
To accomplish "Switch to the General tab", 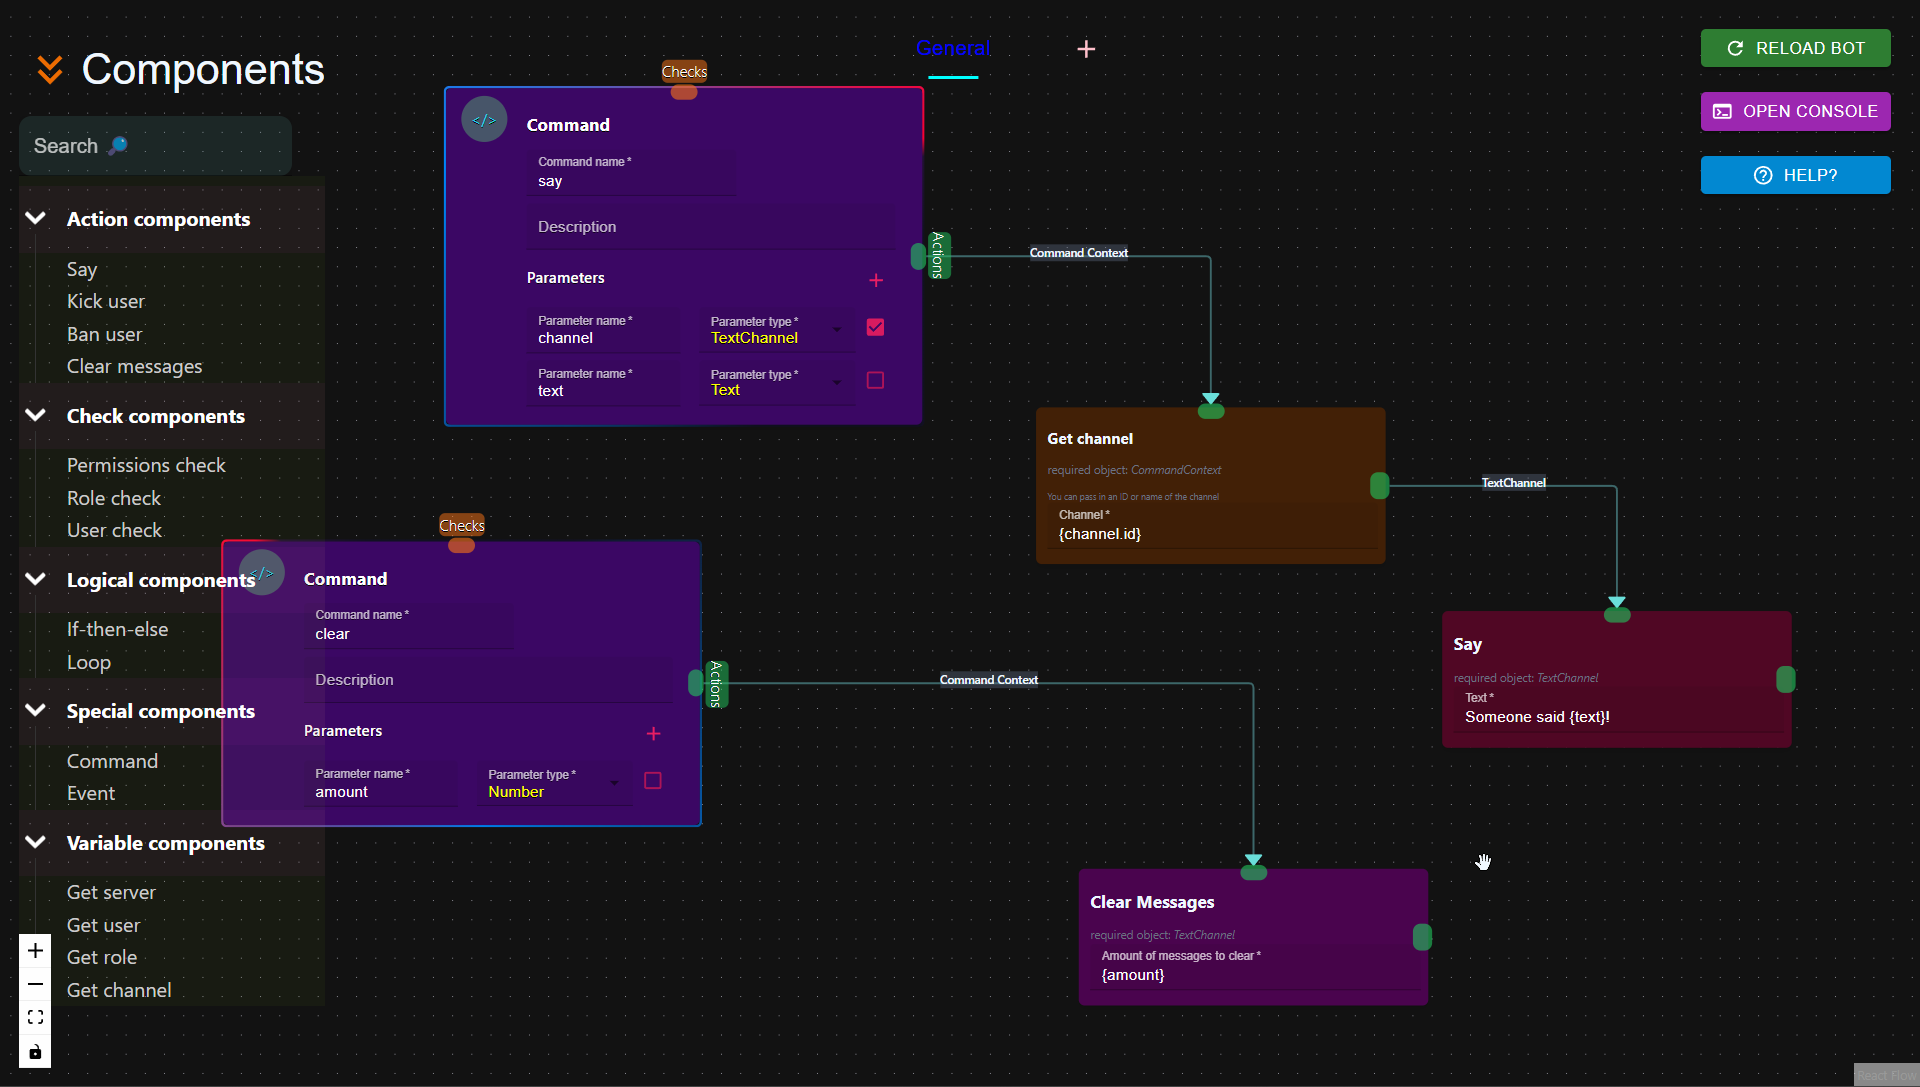I will click(953, 48).
